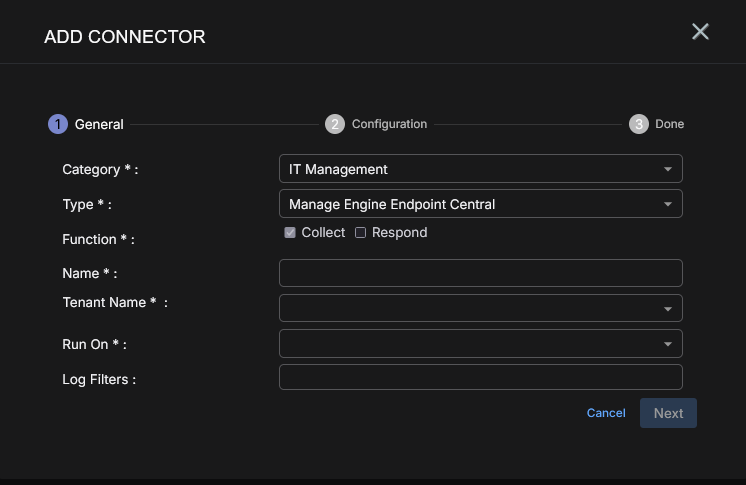
Task: Cancel adding the connector
Action: pyautogui.click(x=606, y=413)
